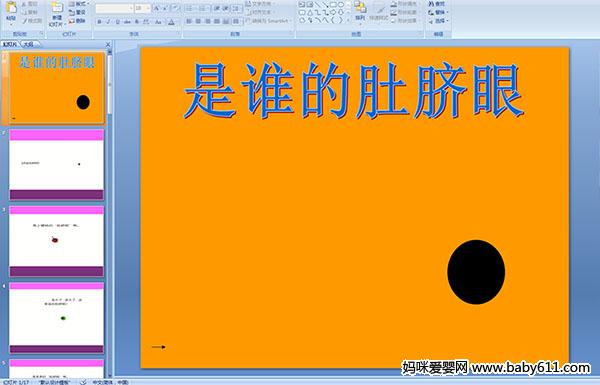
Task: Close the slide thumbnail pane
Action: click(108, 44)
